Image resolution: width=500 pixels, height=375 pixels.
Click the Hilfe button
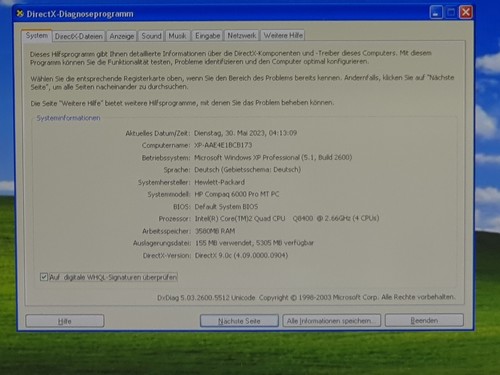pyautogui.click(x=65, y=321)
